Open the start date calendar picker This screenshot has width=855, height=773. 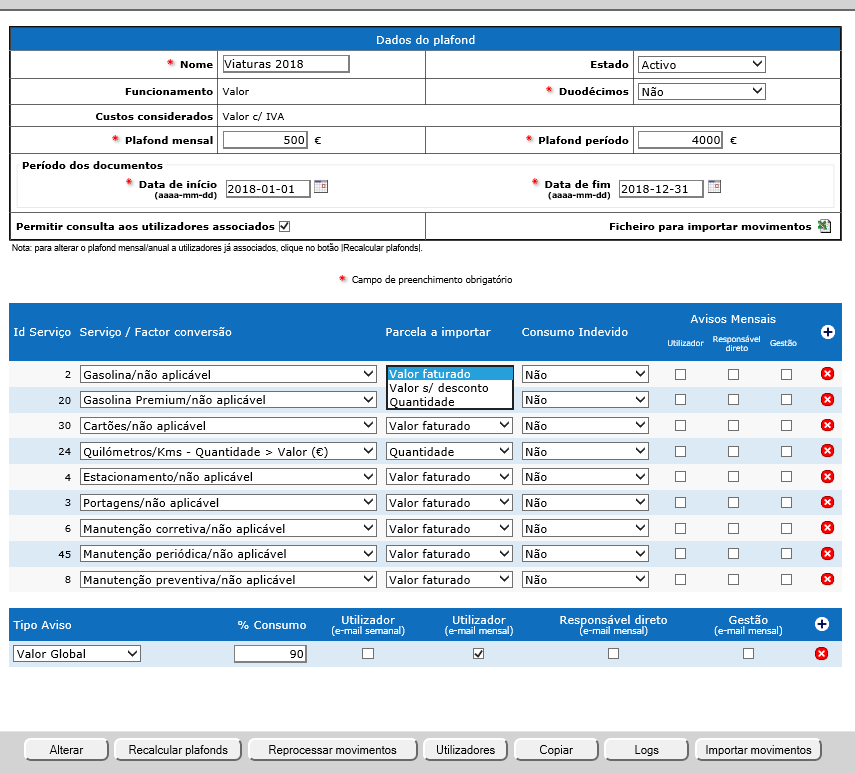click(x=321, y=187)
